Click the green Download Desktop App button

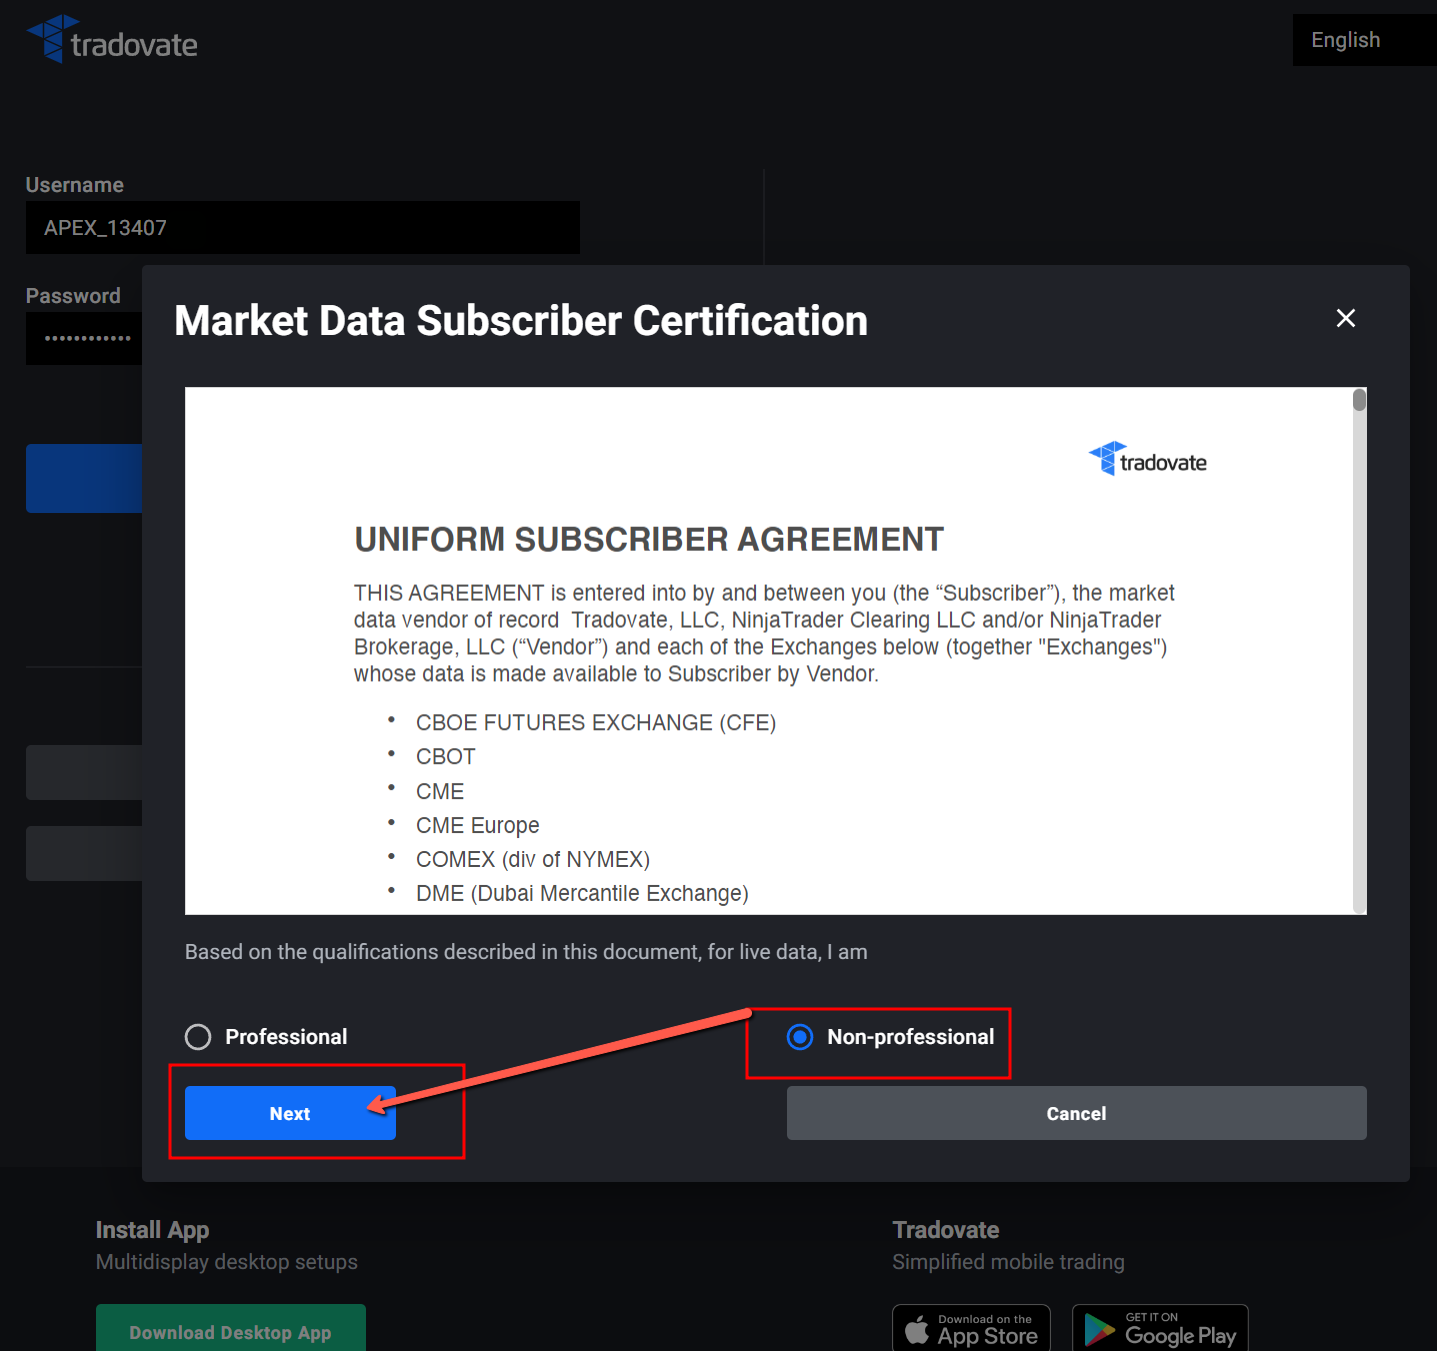pyautogui.click(x=230, y=1330)
